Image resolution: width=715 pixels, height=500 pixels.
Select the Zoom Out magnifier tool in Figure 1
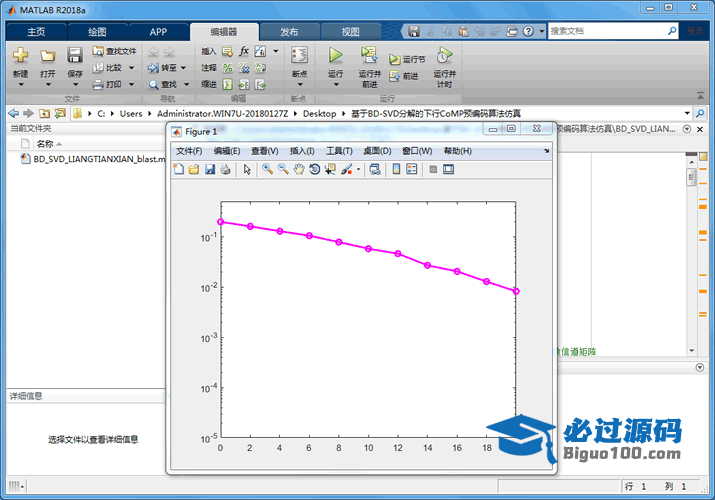283,170
